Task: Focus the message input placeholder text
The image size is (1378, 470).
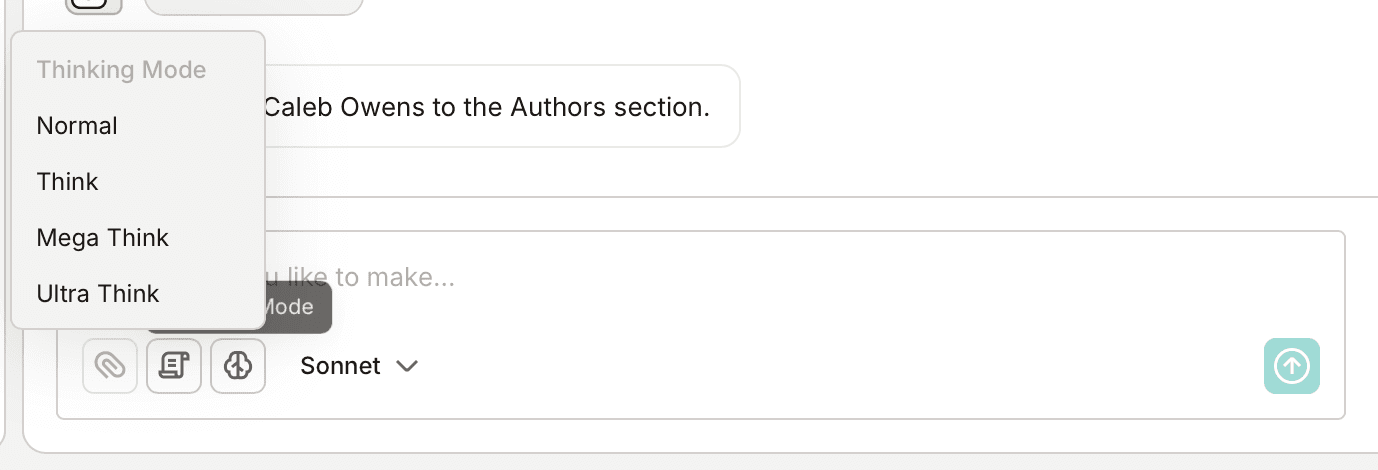Action: click(360, 277)
